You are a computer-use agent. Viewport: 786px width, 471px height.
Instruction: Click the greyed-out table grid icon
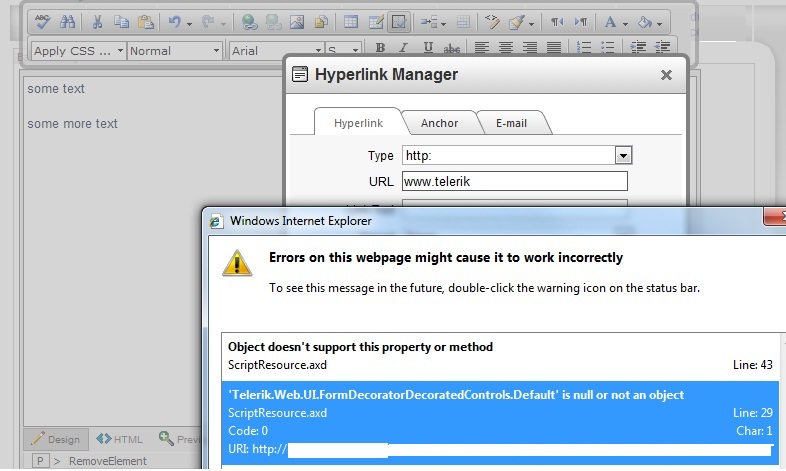pyautogui.click(x=464, y=22)
